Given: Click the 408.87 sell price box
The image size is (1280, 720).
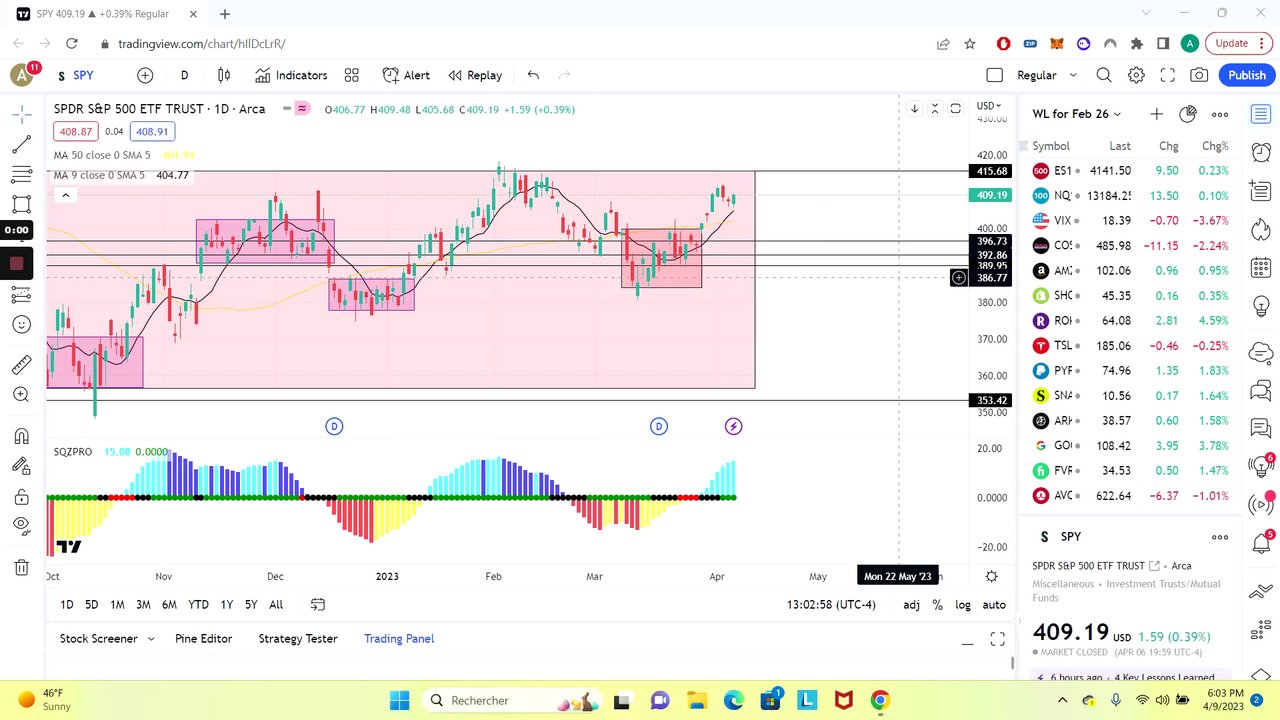Looking at the screenshot, I should tap(77, 131).
